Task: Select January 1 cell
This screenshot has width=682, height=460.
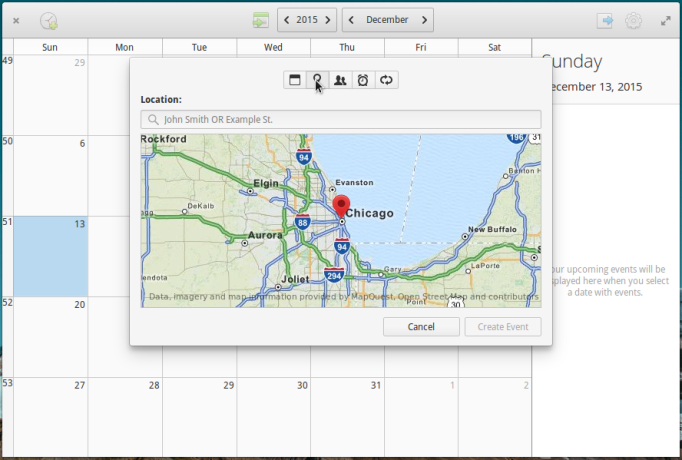Action: point(421,417)
